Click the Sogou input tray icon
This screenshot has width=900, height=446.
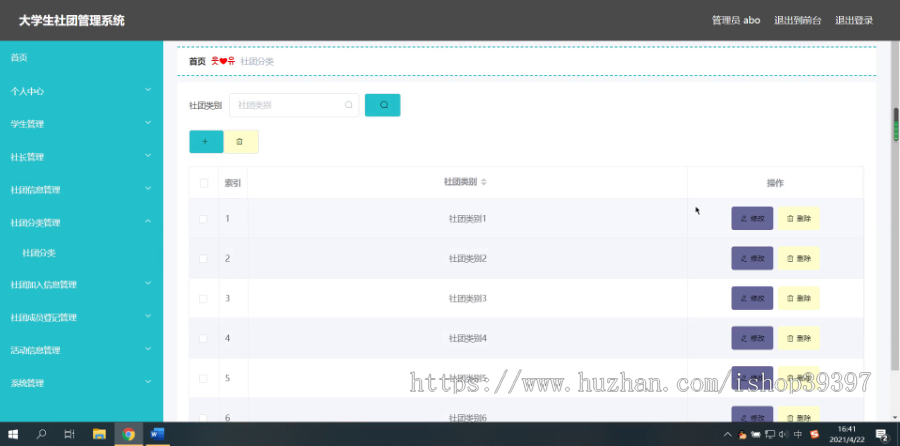click(814, 434)
